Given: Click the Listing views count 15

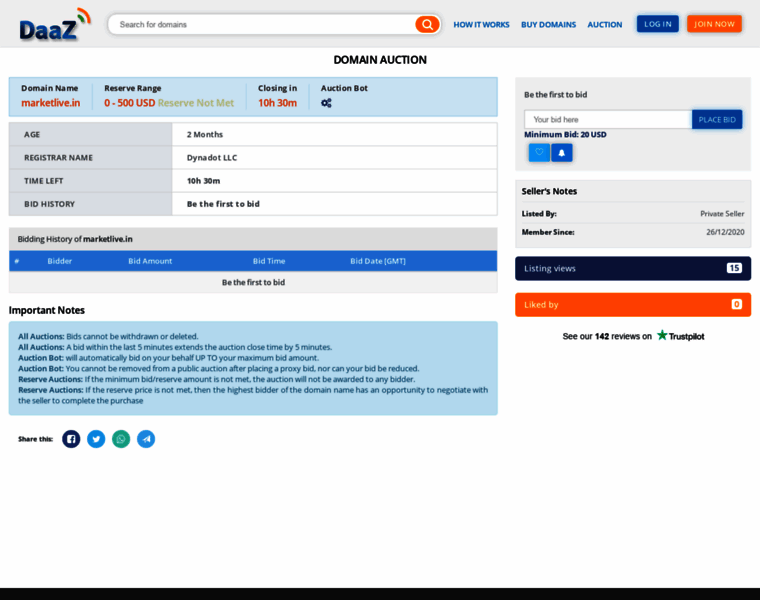Looking at the screenshot, I should 734,268.
